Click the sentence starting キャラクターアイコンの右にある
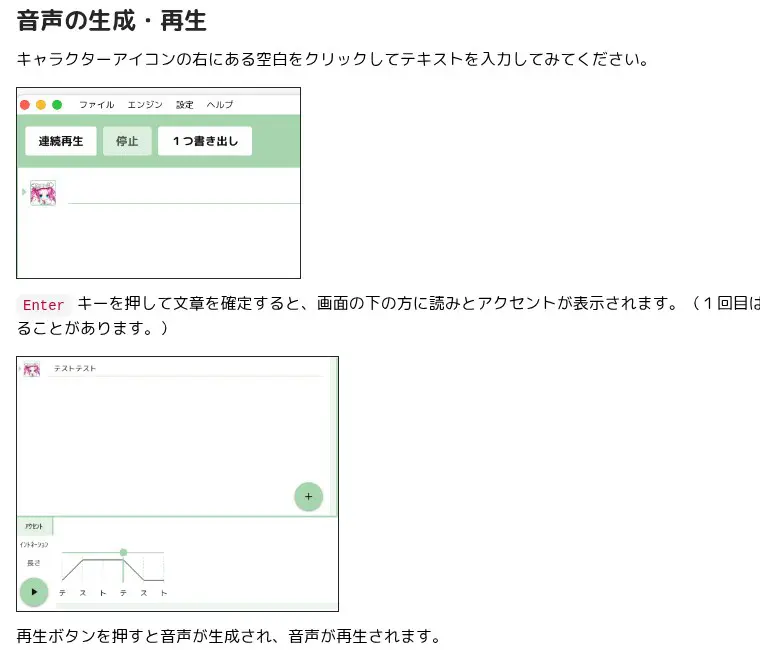 click(x=333, y=60)
